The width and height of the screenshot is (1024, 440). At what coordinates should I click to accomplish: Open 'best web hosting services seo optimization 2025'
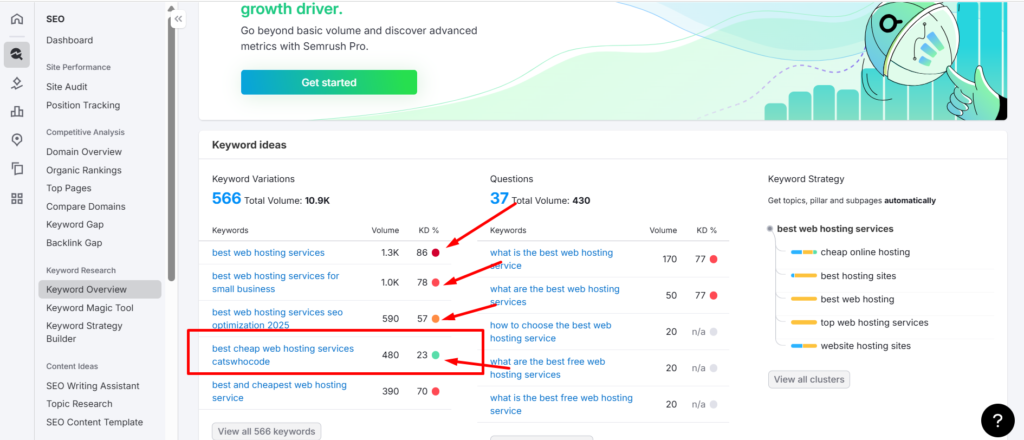277,319
